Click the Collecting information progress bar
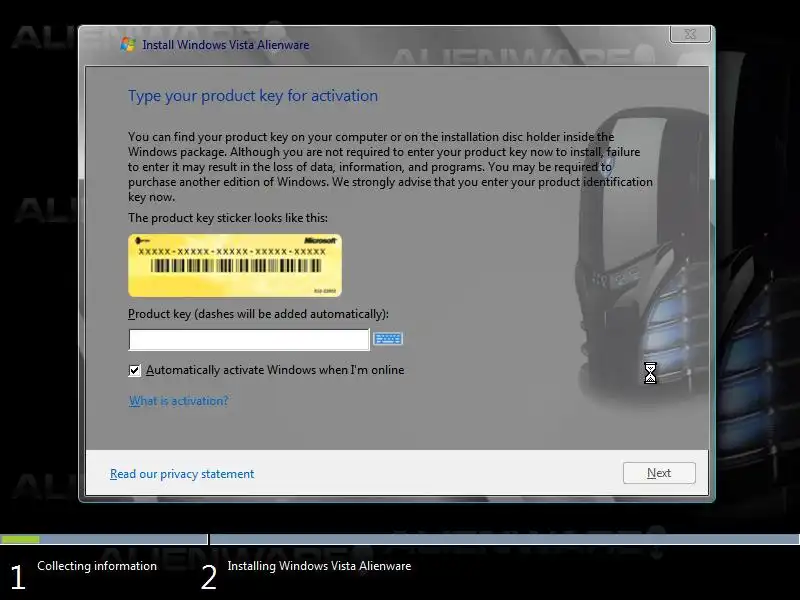The image size is (800, 600). (104, 539)
